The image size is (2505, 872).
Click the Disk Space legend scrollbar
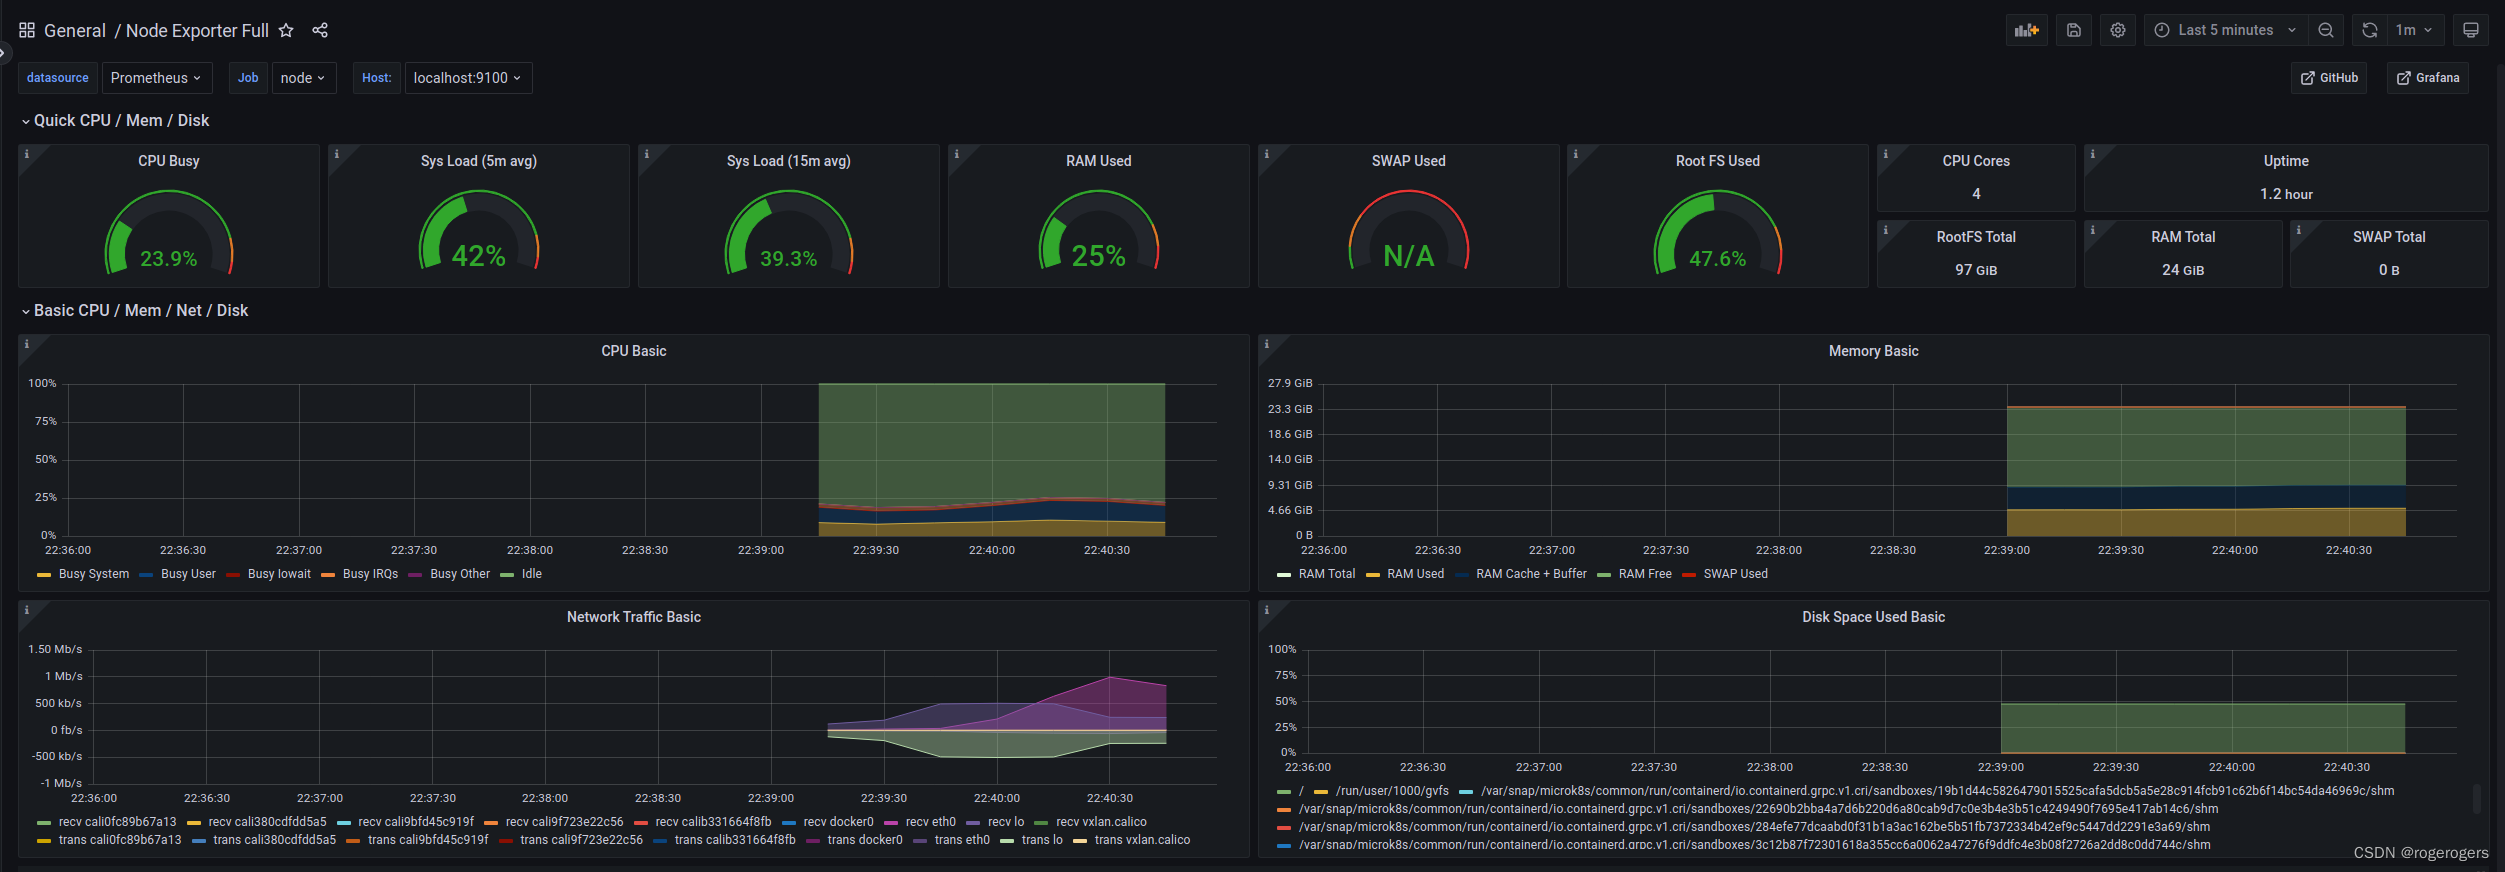[x=2477, y=799]
